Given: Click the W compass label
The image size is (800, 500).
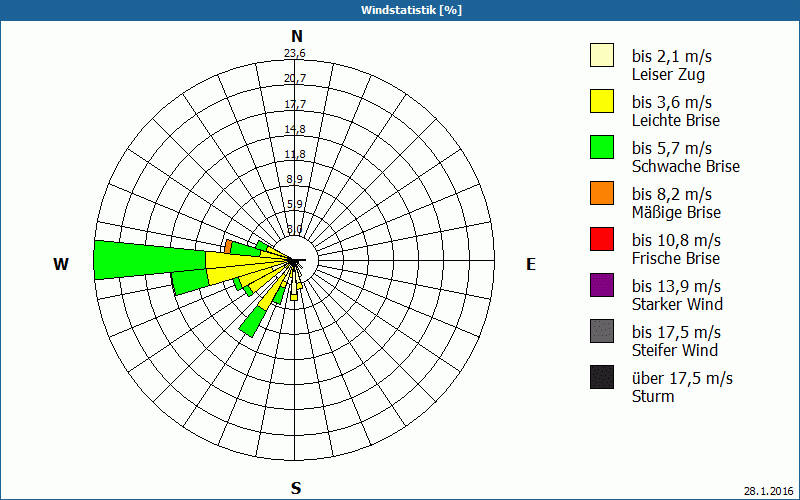Looking at the screenshot, I should click(x=61, y=264).
